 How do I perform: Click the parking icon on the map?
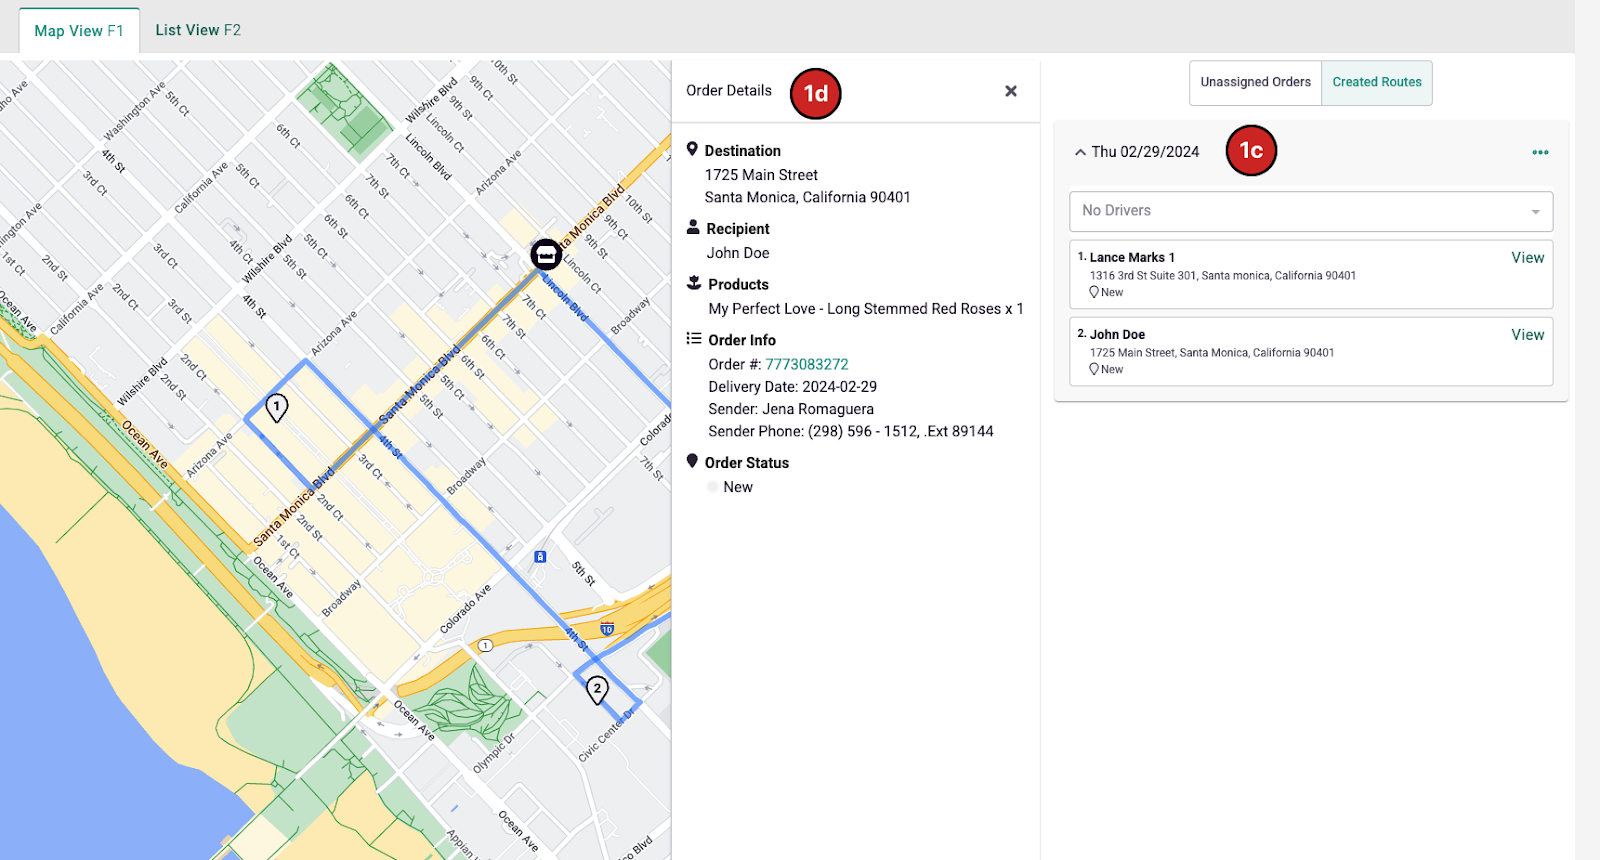[x=540, y=557]
